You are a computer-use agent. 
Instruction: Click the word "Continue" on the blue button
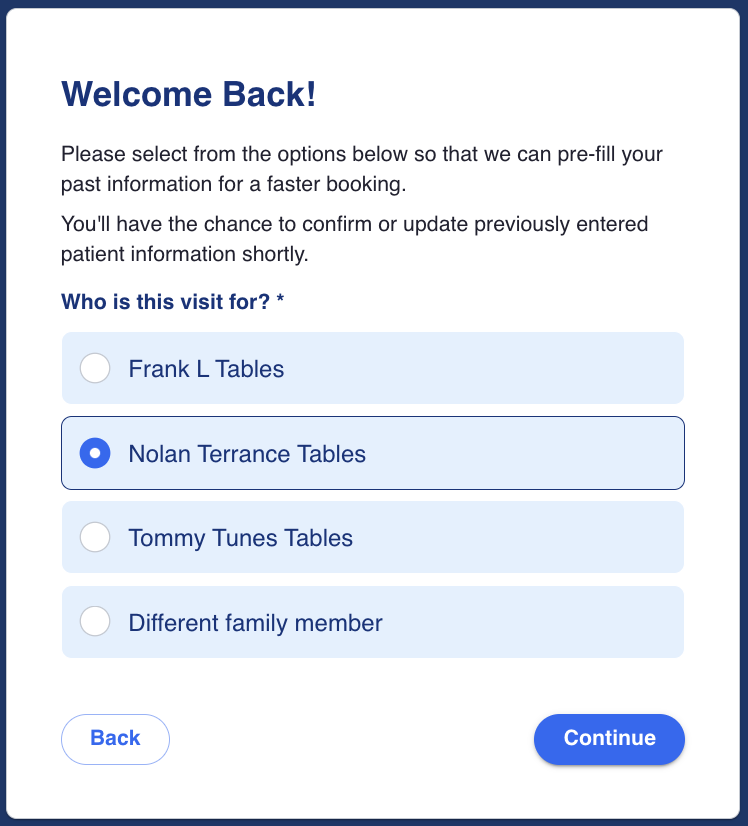[x=609, y=739]
